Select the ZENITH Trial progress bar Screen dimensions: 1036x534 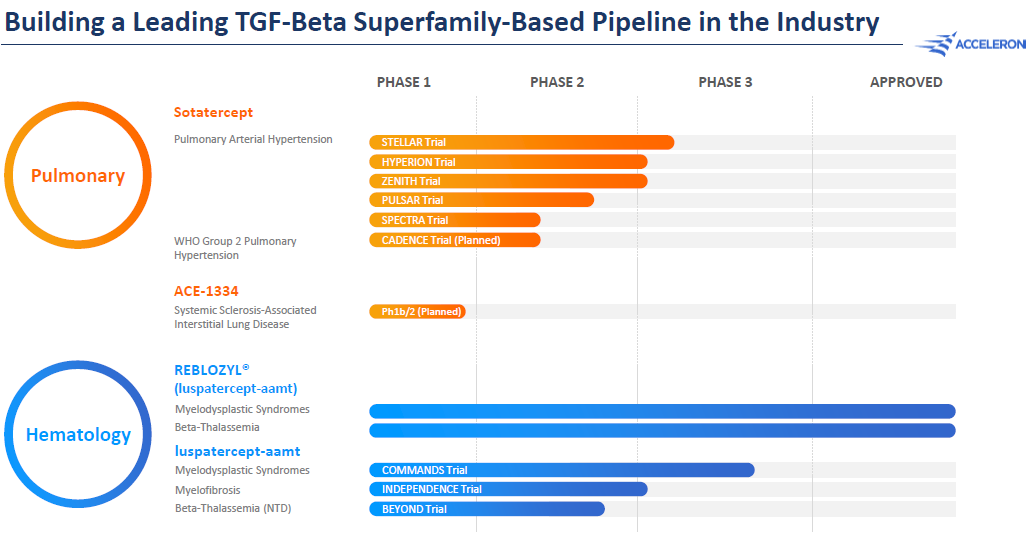pyautogui.click(x=508, y=181)
